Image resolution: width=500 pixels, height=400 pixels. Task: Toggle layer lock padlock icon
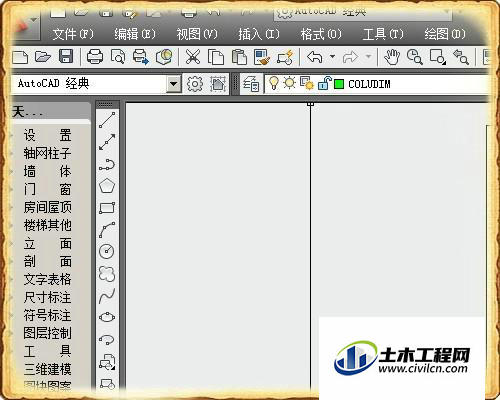[x=324, y=83]
